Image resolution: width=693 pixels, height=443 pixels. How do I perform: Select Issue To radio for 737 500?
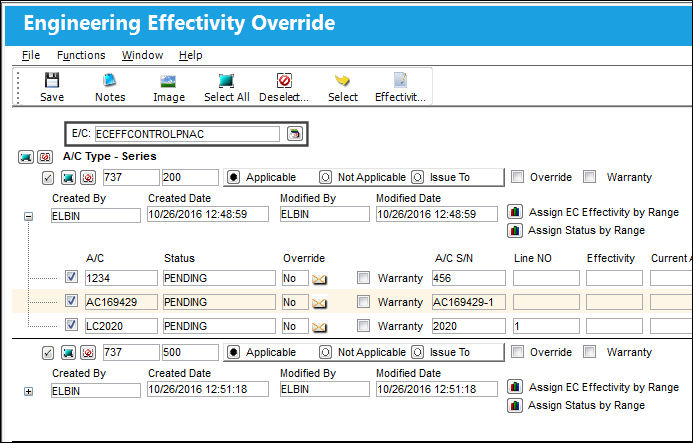417,352
